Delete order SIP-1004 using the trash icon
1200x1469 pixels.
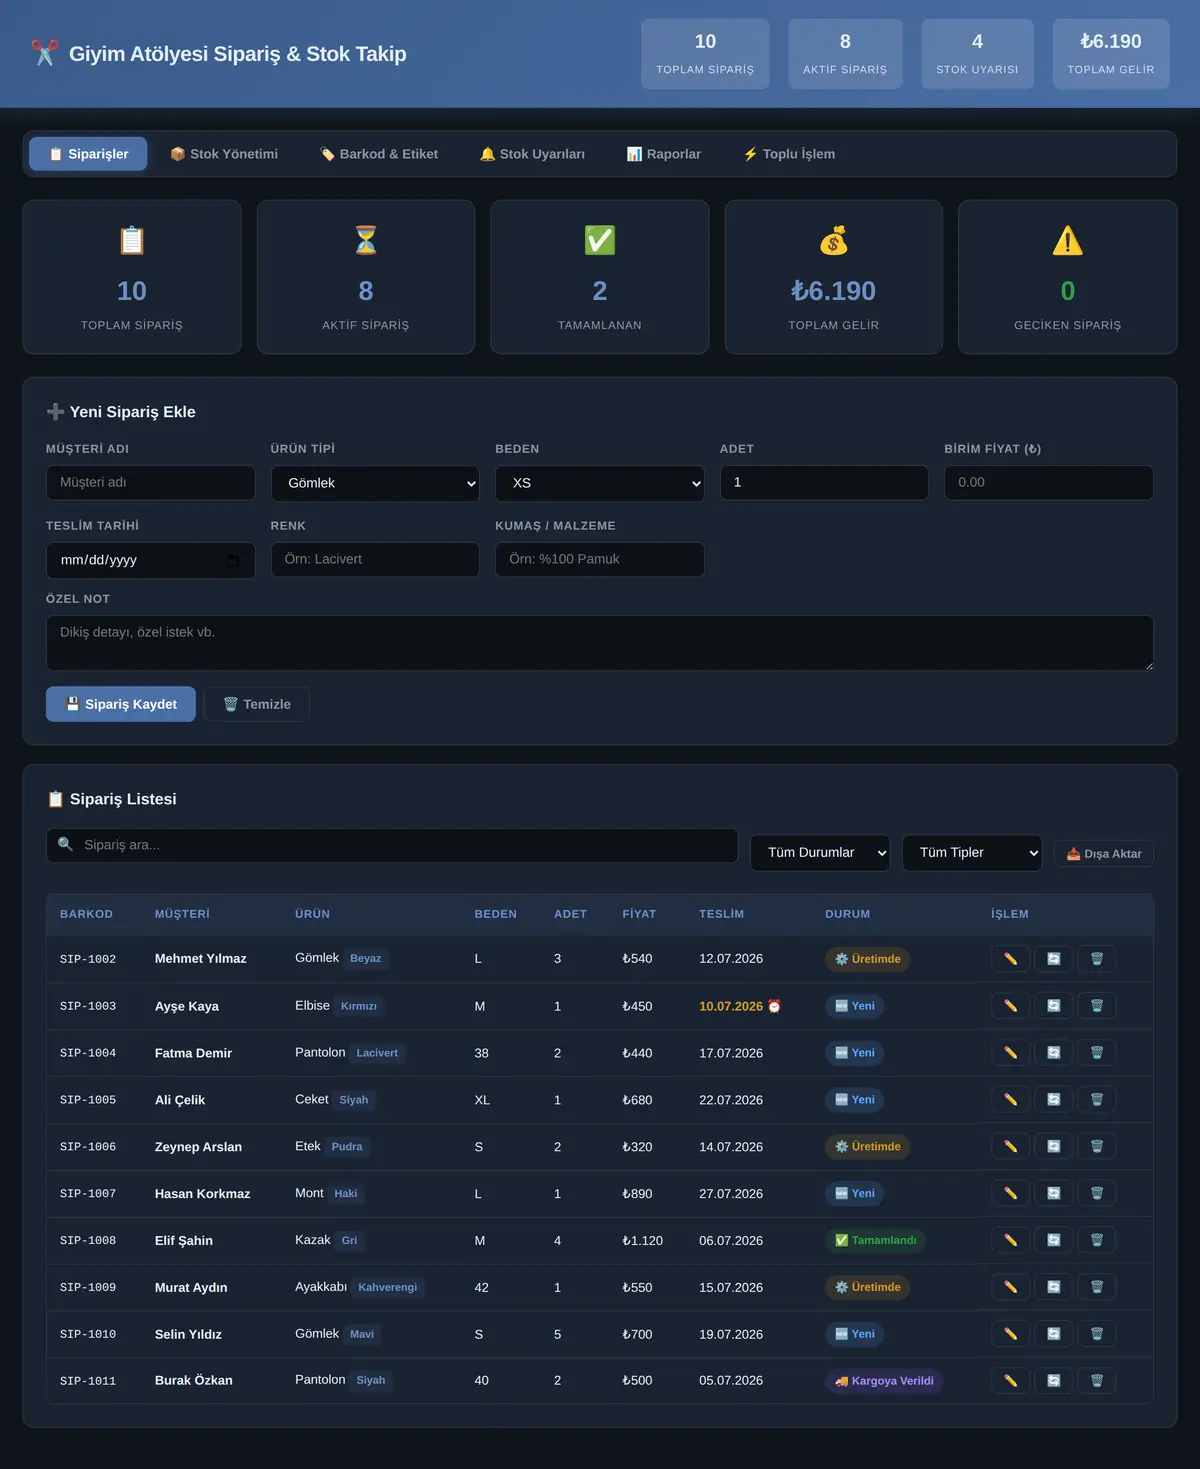click(x=1096, y=1053)
